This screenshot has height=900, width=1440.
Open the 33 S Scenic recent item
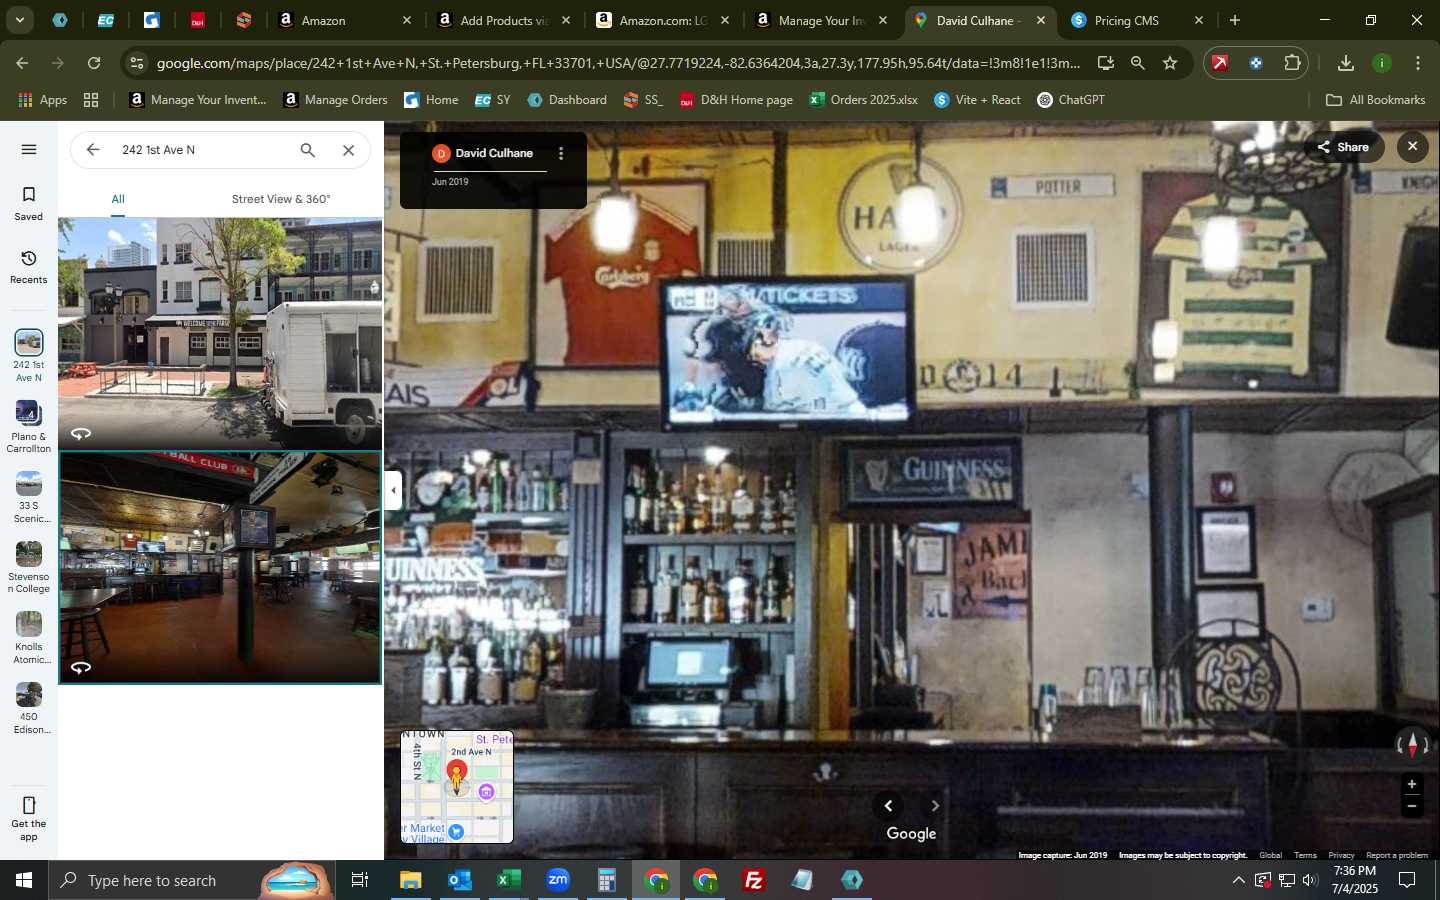28,497
